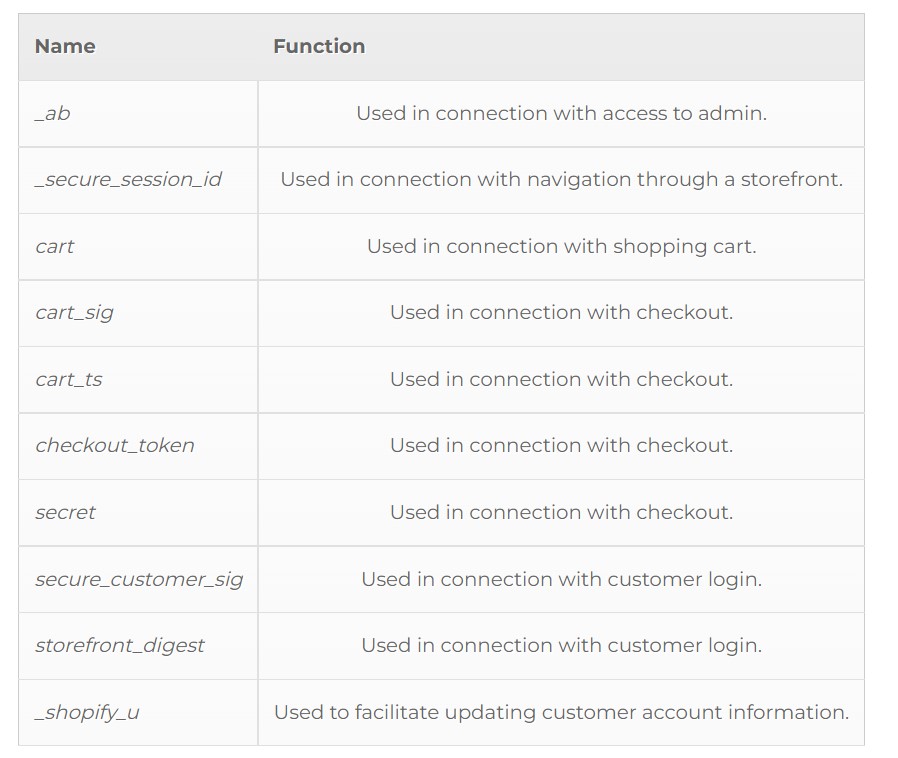This screenshot has width=898, height=758.
Task: Click the checkout_token cookie name
Action: 115,446
